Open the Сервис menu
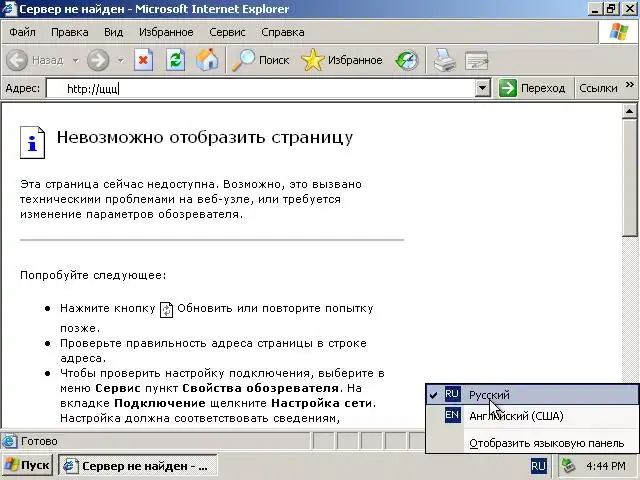The image size is (640, 480). [227, 32]
